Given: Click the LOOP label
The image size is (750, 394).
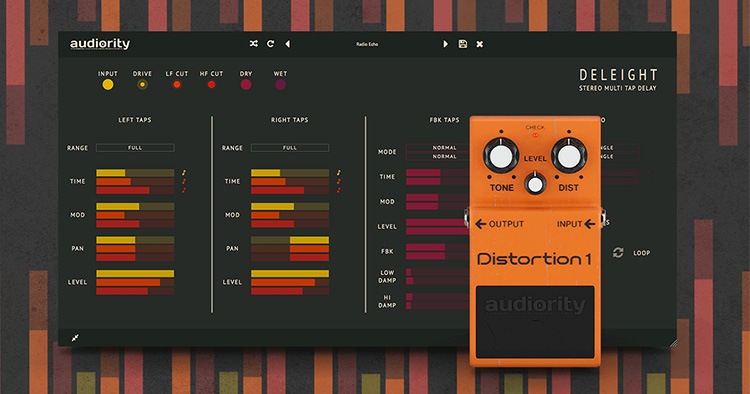Looking at the screenshot, I should tap(641, 253).
